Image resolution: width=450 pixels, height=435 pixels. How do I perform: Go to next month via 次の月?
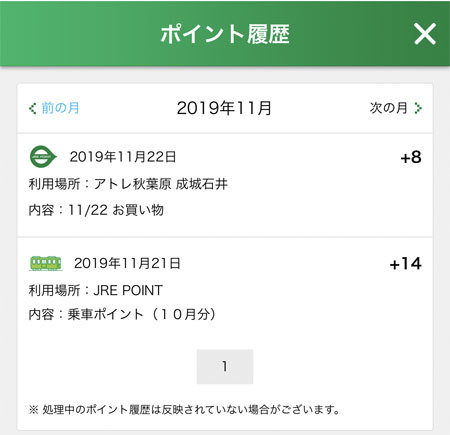tap(388, 108)
